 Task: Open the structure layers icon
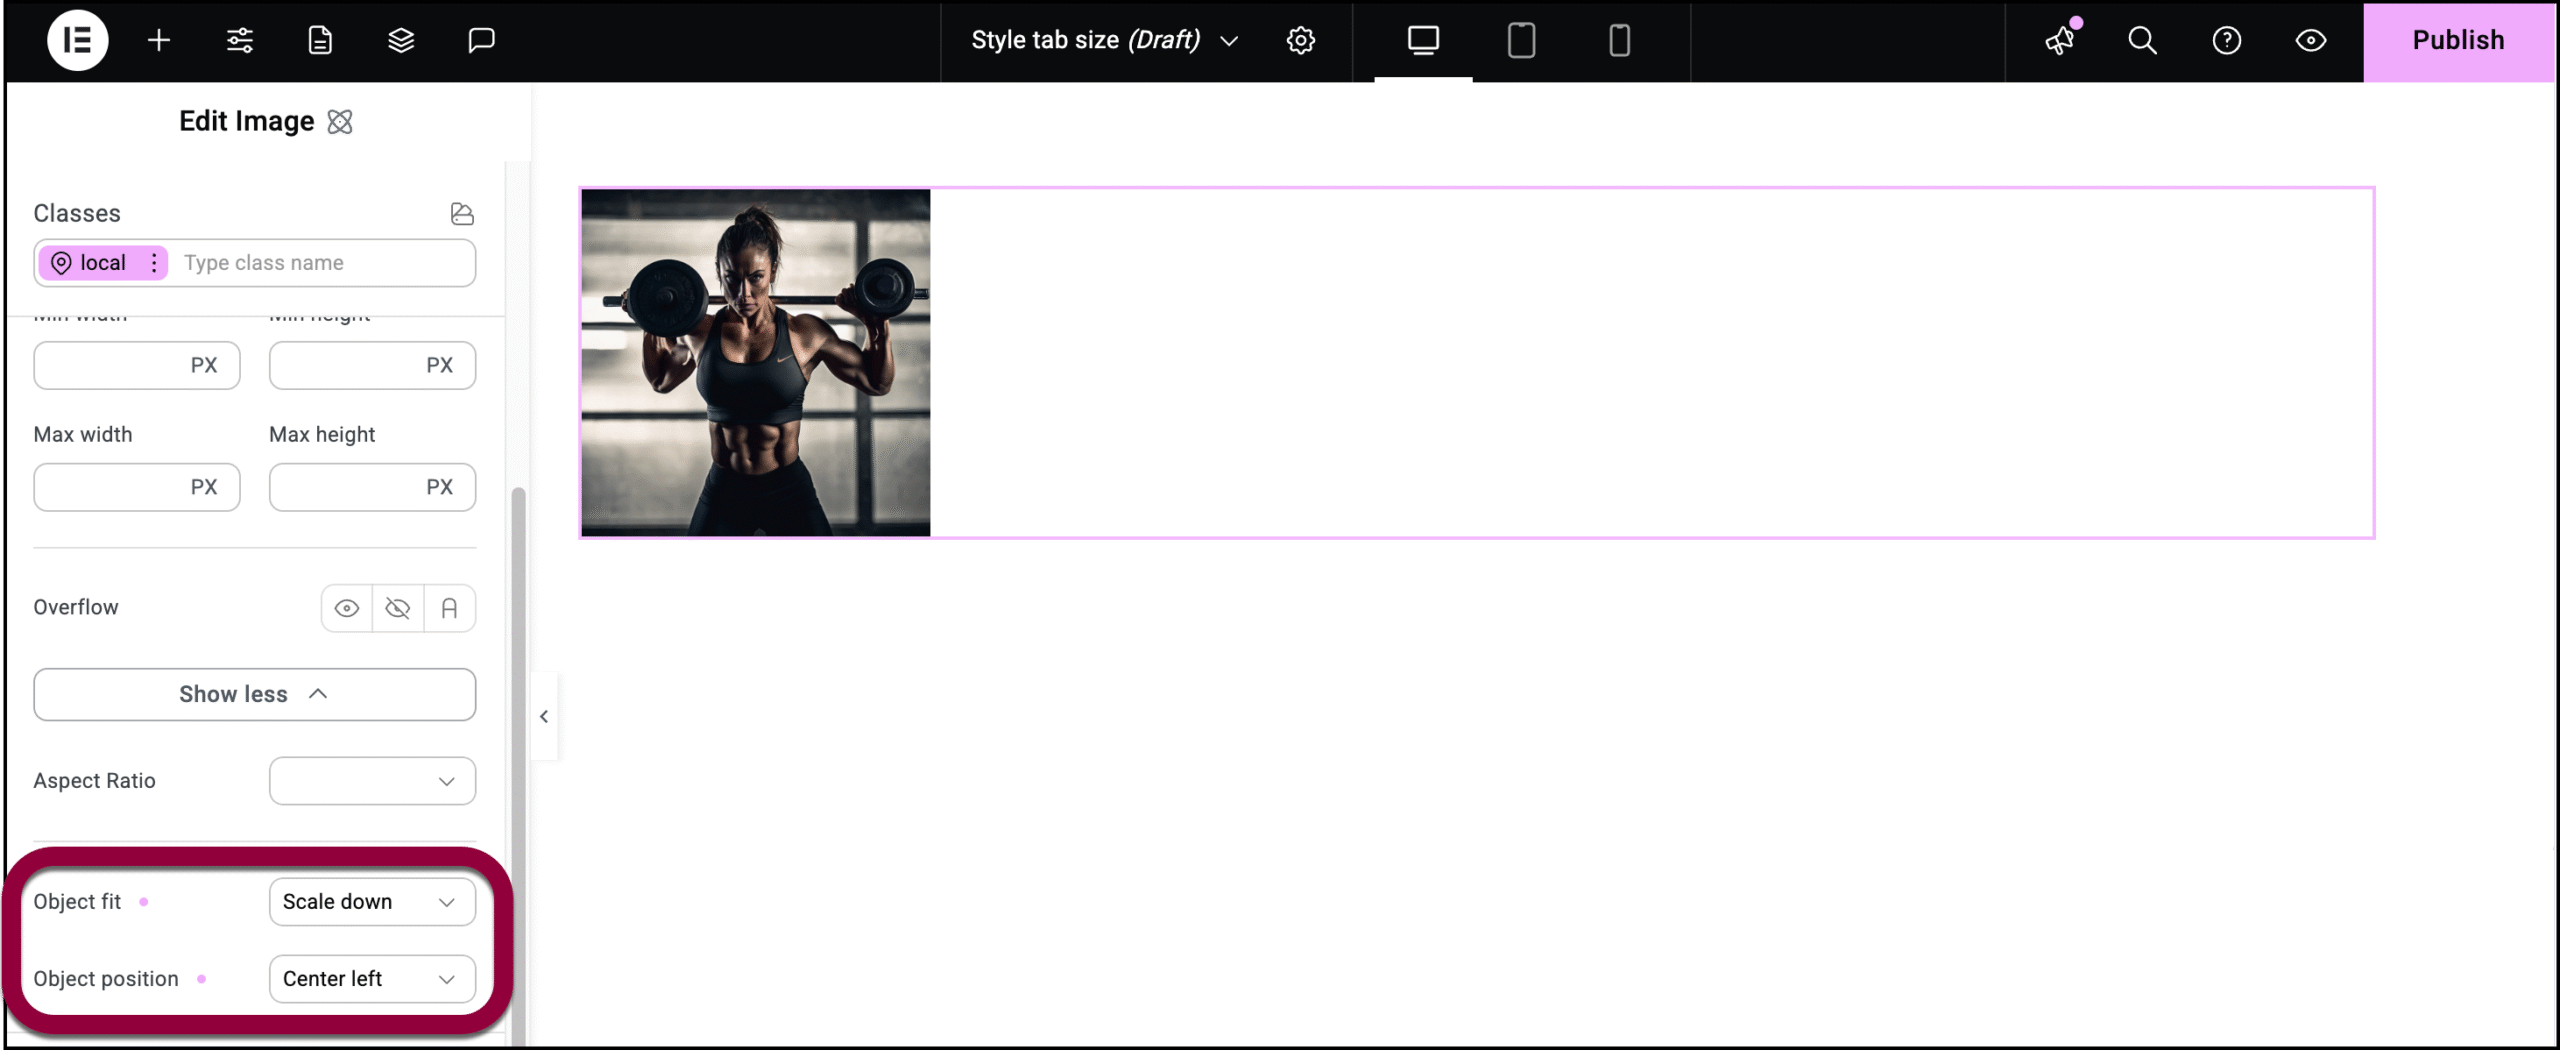[x=401, y=40]
